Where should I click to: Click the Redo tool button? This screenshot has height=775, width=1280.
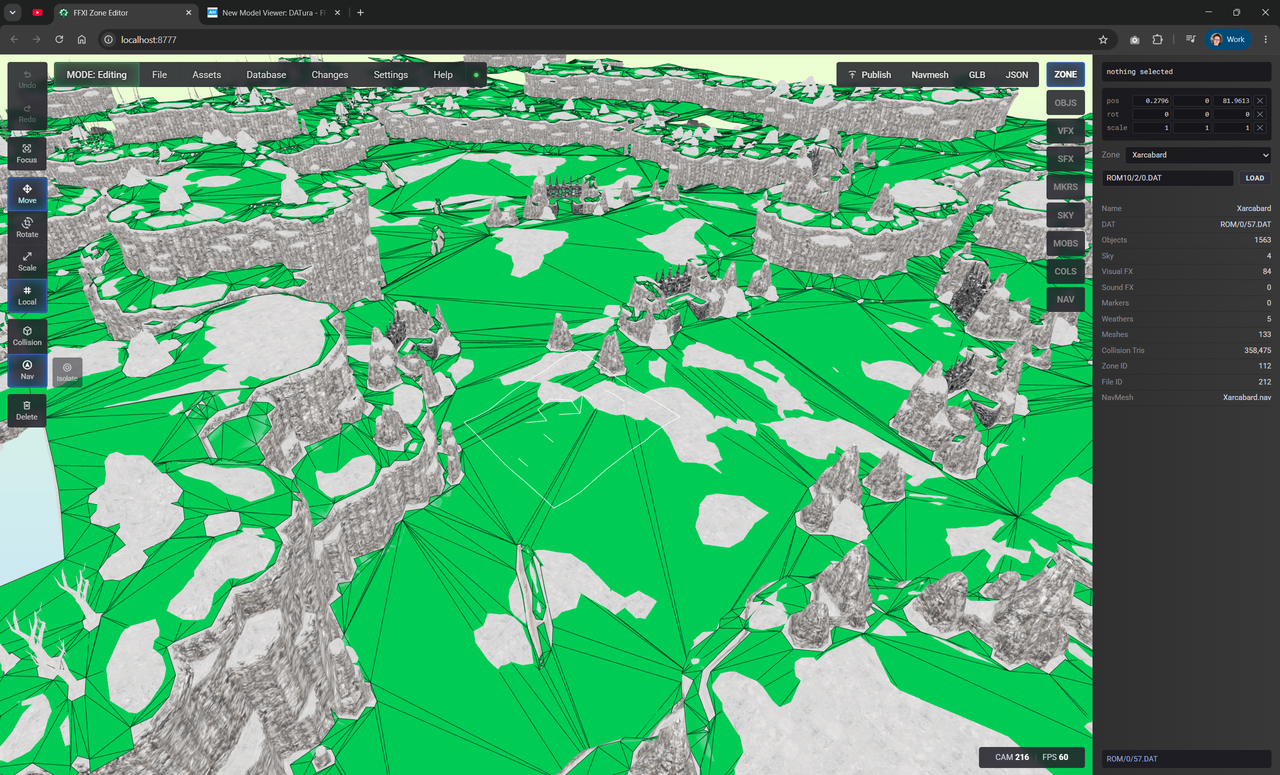pos(27,113)
